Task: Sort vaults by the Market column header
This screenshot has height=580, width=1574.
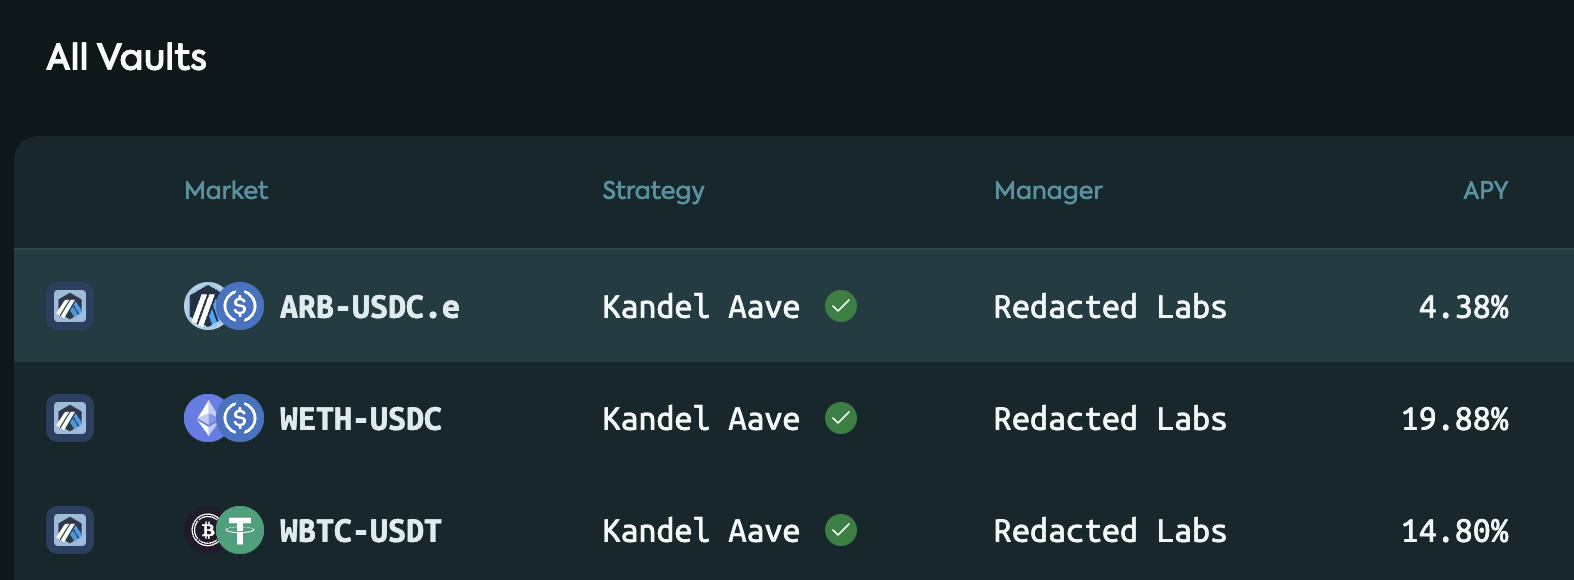Action: point(226,190)
